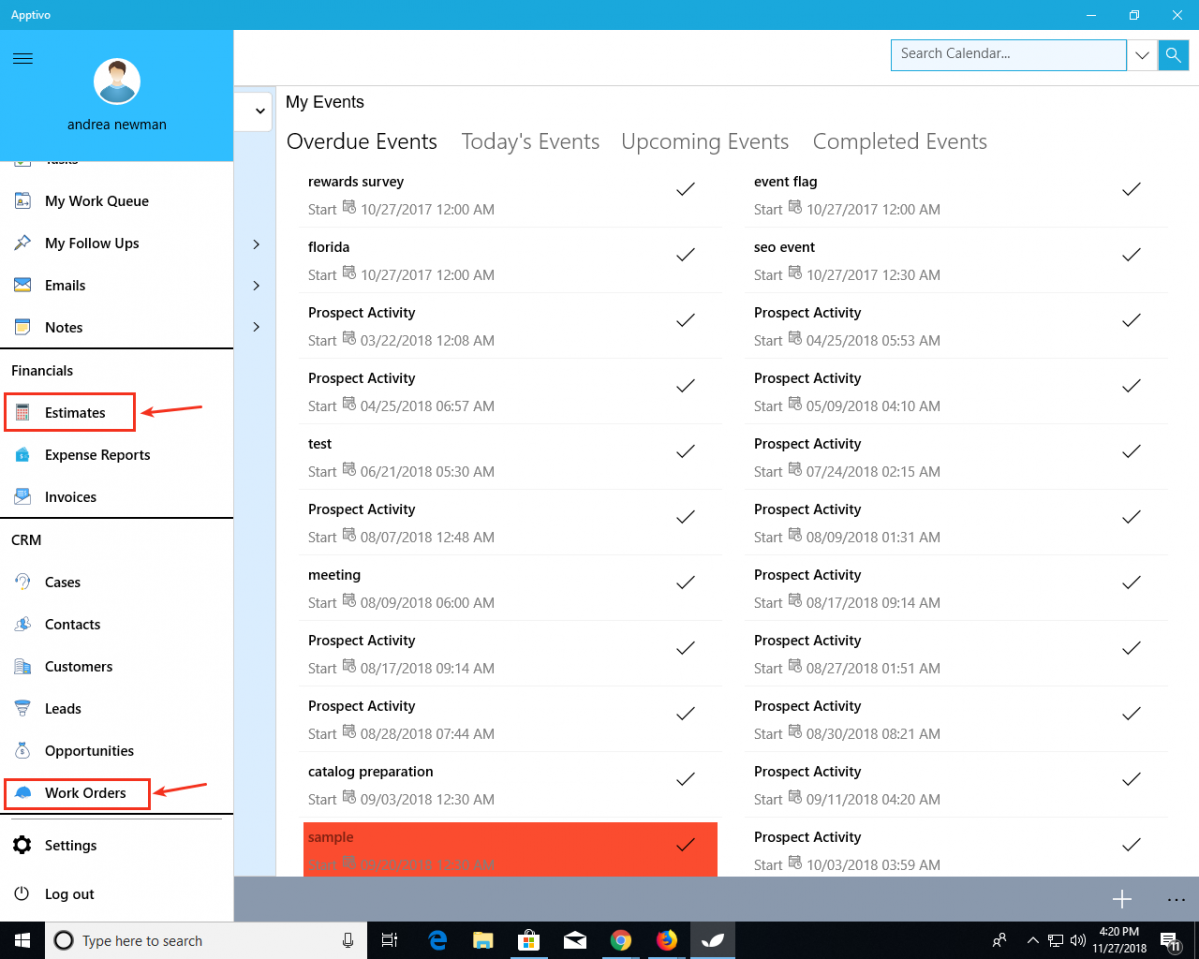Click the Search Calendar input field
Viewport: 1199px width, 959px height.
coord(1008,55)
